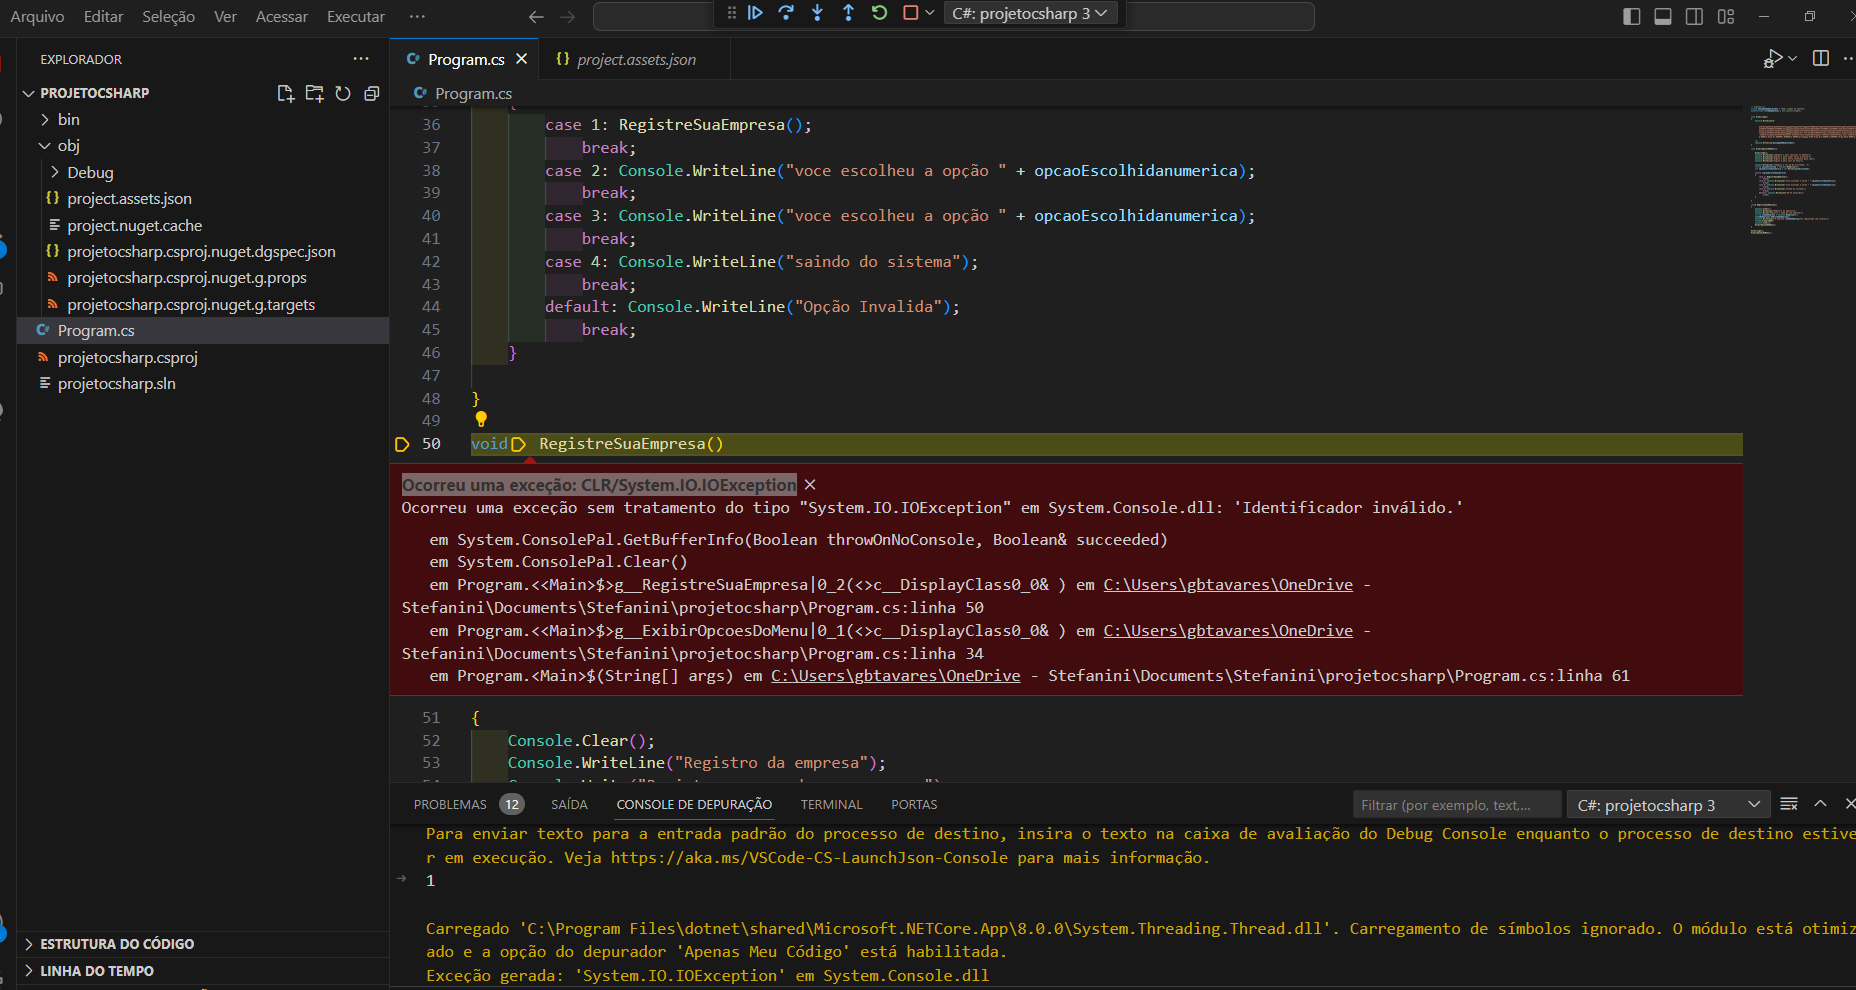Click the line 50 breakpoint arrow in gutter
The width and height of the screenshot is (1856, 990).
coord(402,444)
